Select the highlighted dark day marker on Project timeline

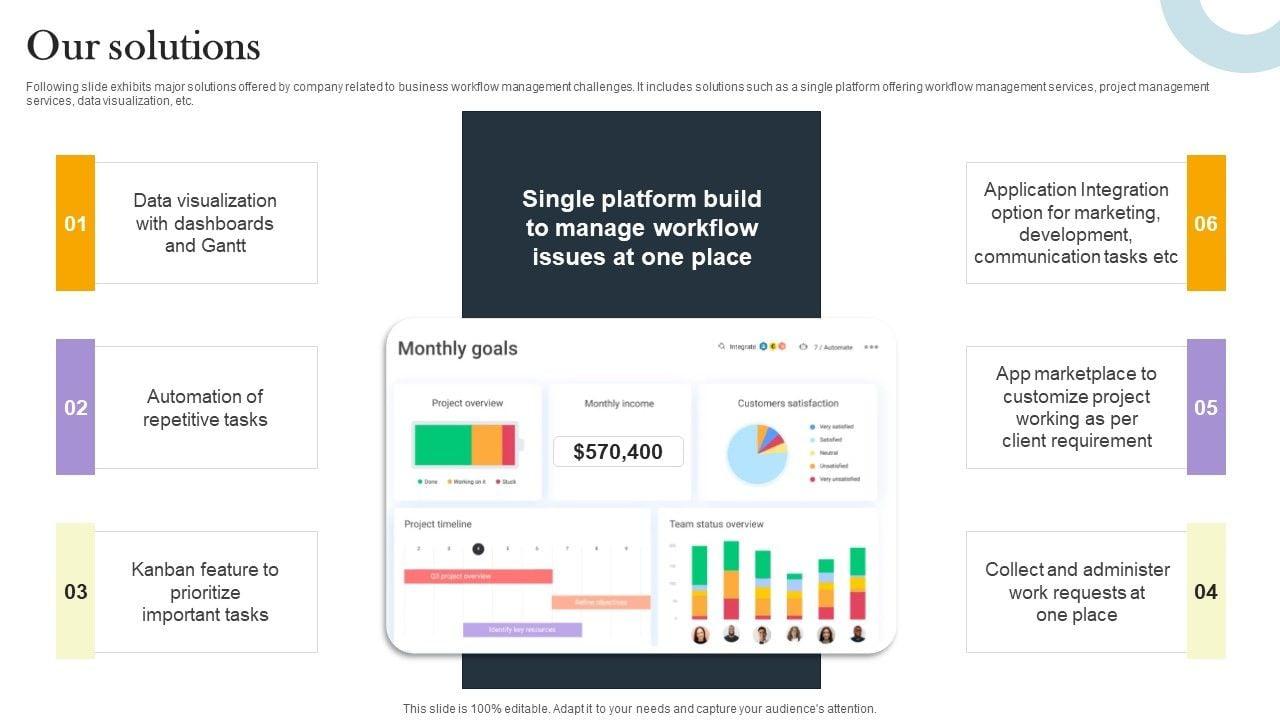point(478,548)
